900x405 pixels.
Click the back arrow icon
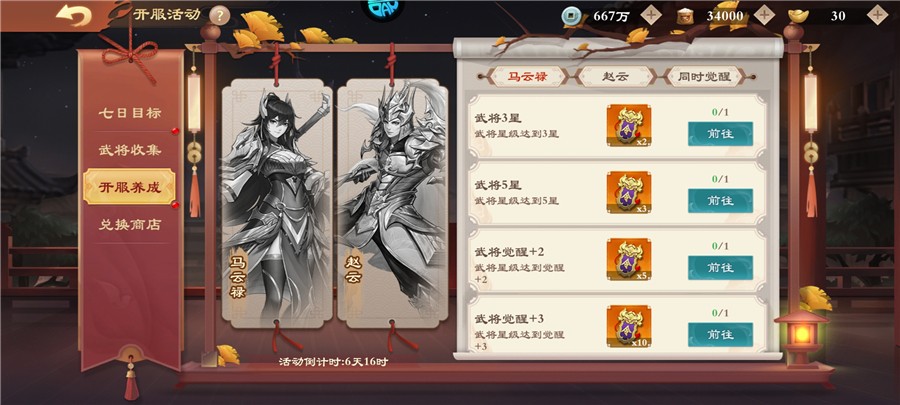pos(73,15)
